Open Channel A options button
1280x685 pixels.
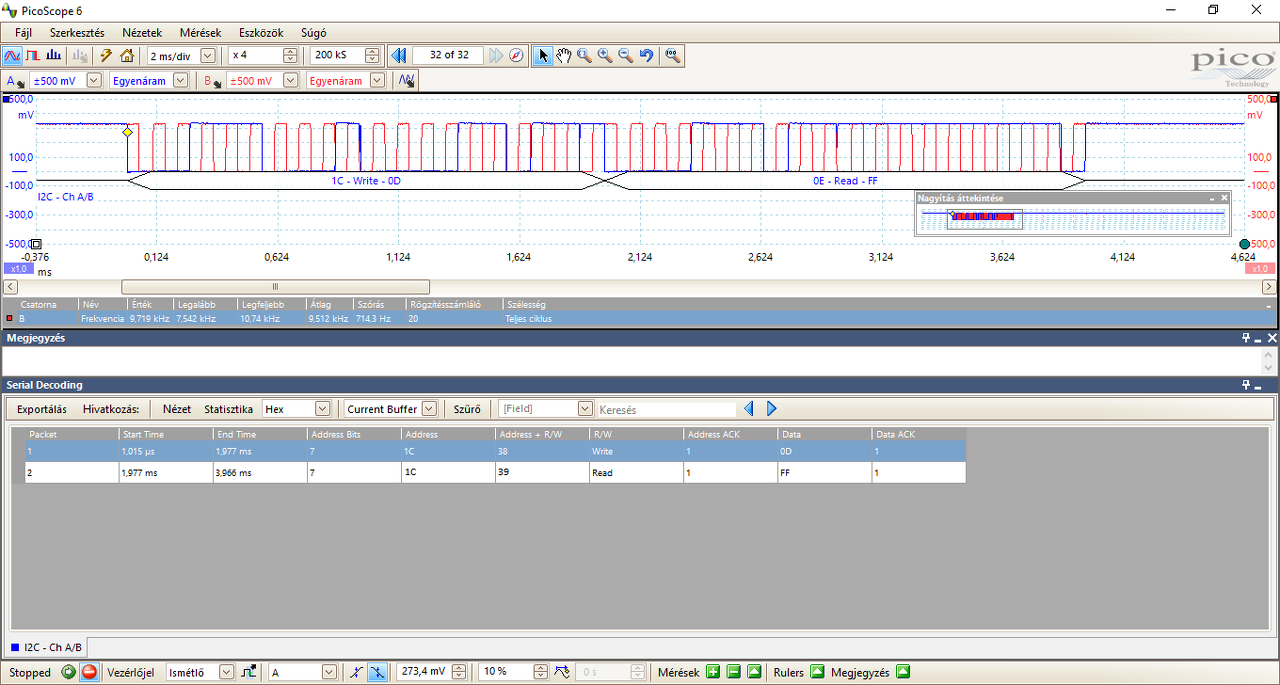click(x=15, y=81)
